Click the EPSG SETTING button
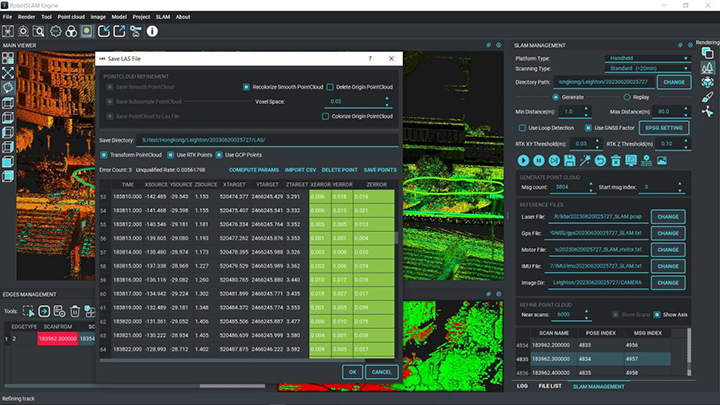 (x=664, y=128)
